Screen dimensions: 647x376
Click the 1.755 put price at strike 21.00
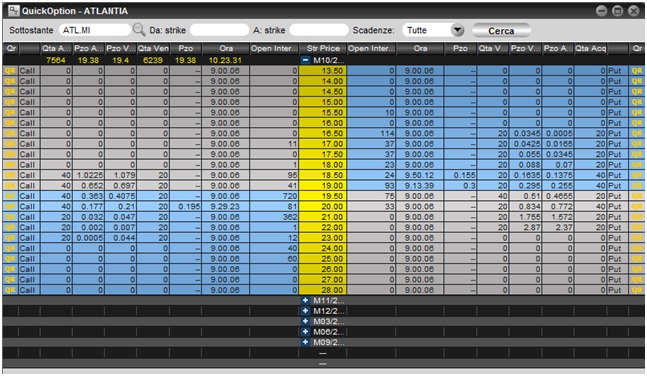(526, 217)
